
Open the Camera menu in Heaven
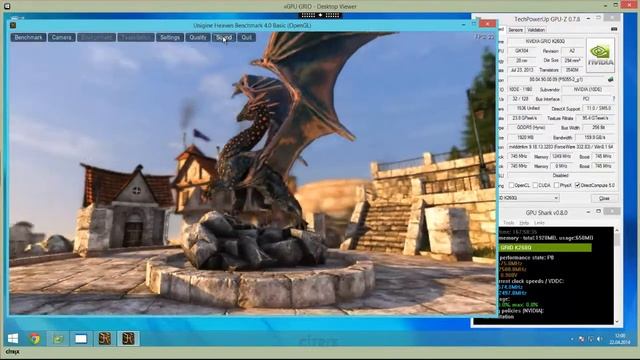pyautogui.click(x=62, y=38)
